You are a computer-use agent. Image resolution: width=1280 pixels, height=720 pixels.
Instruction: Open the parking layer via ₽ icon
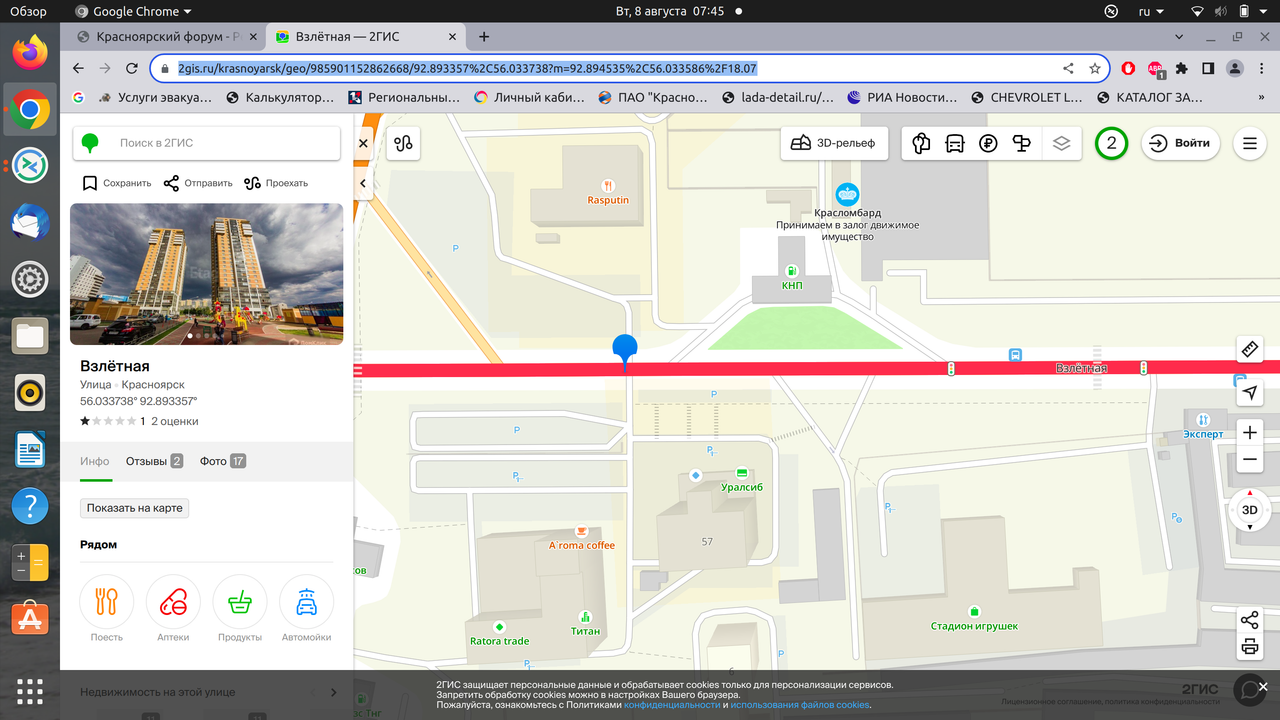(988, 143)
